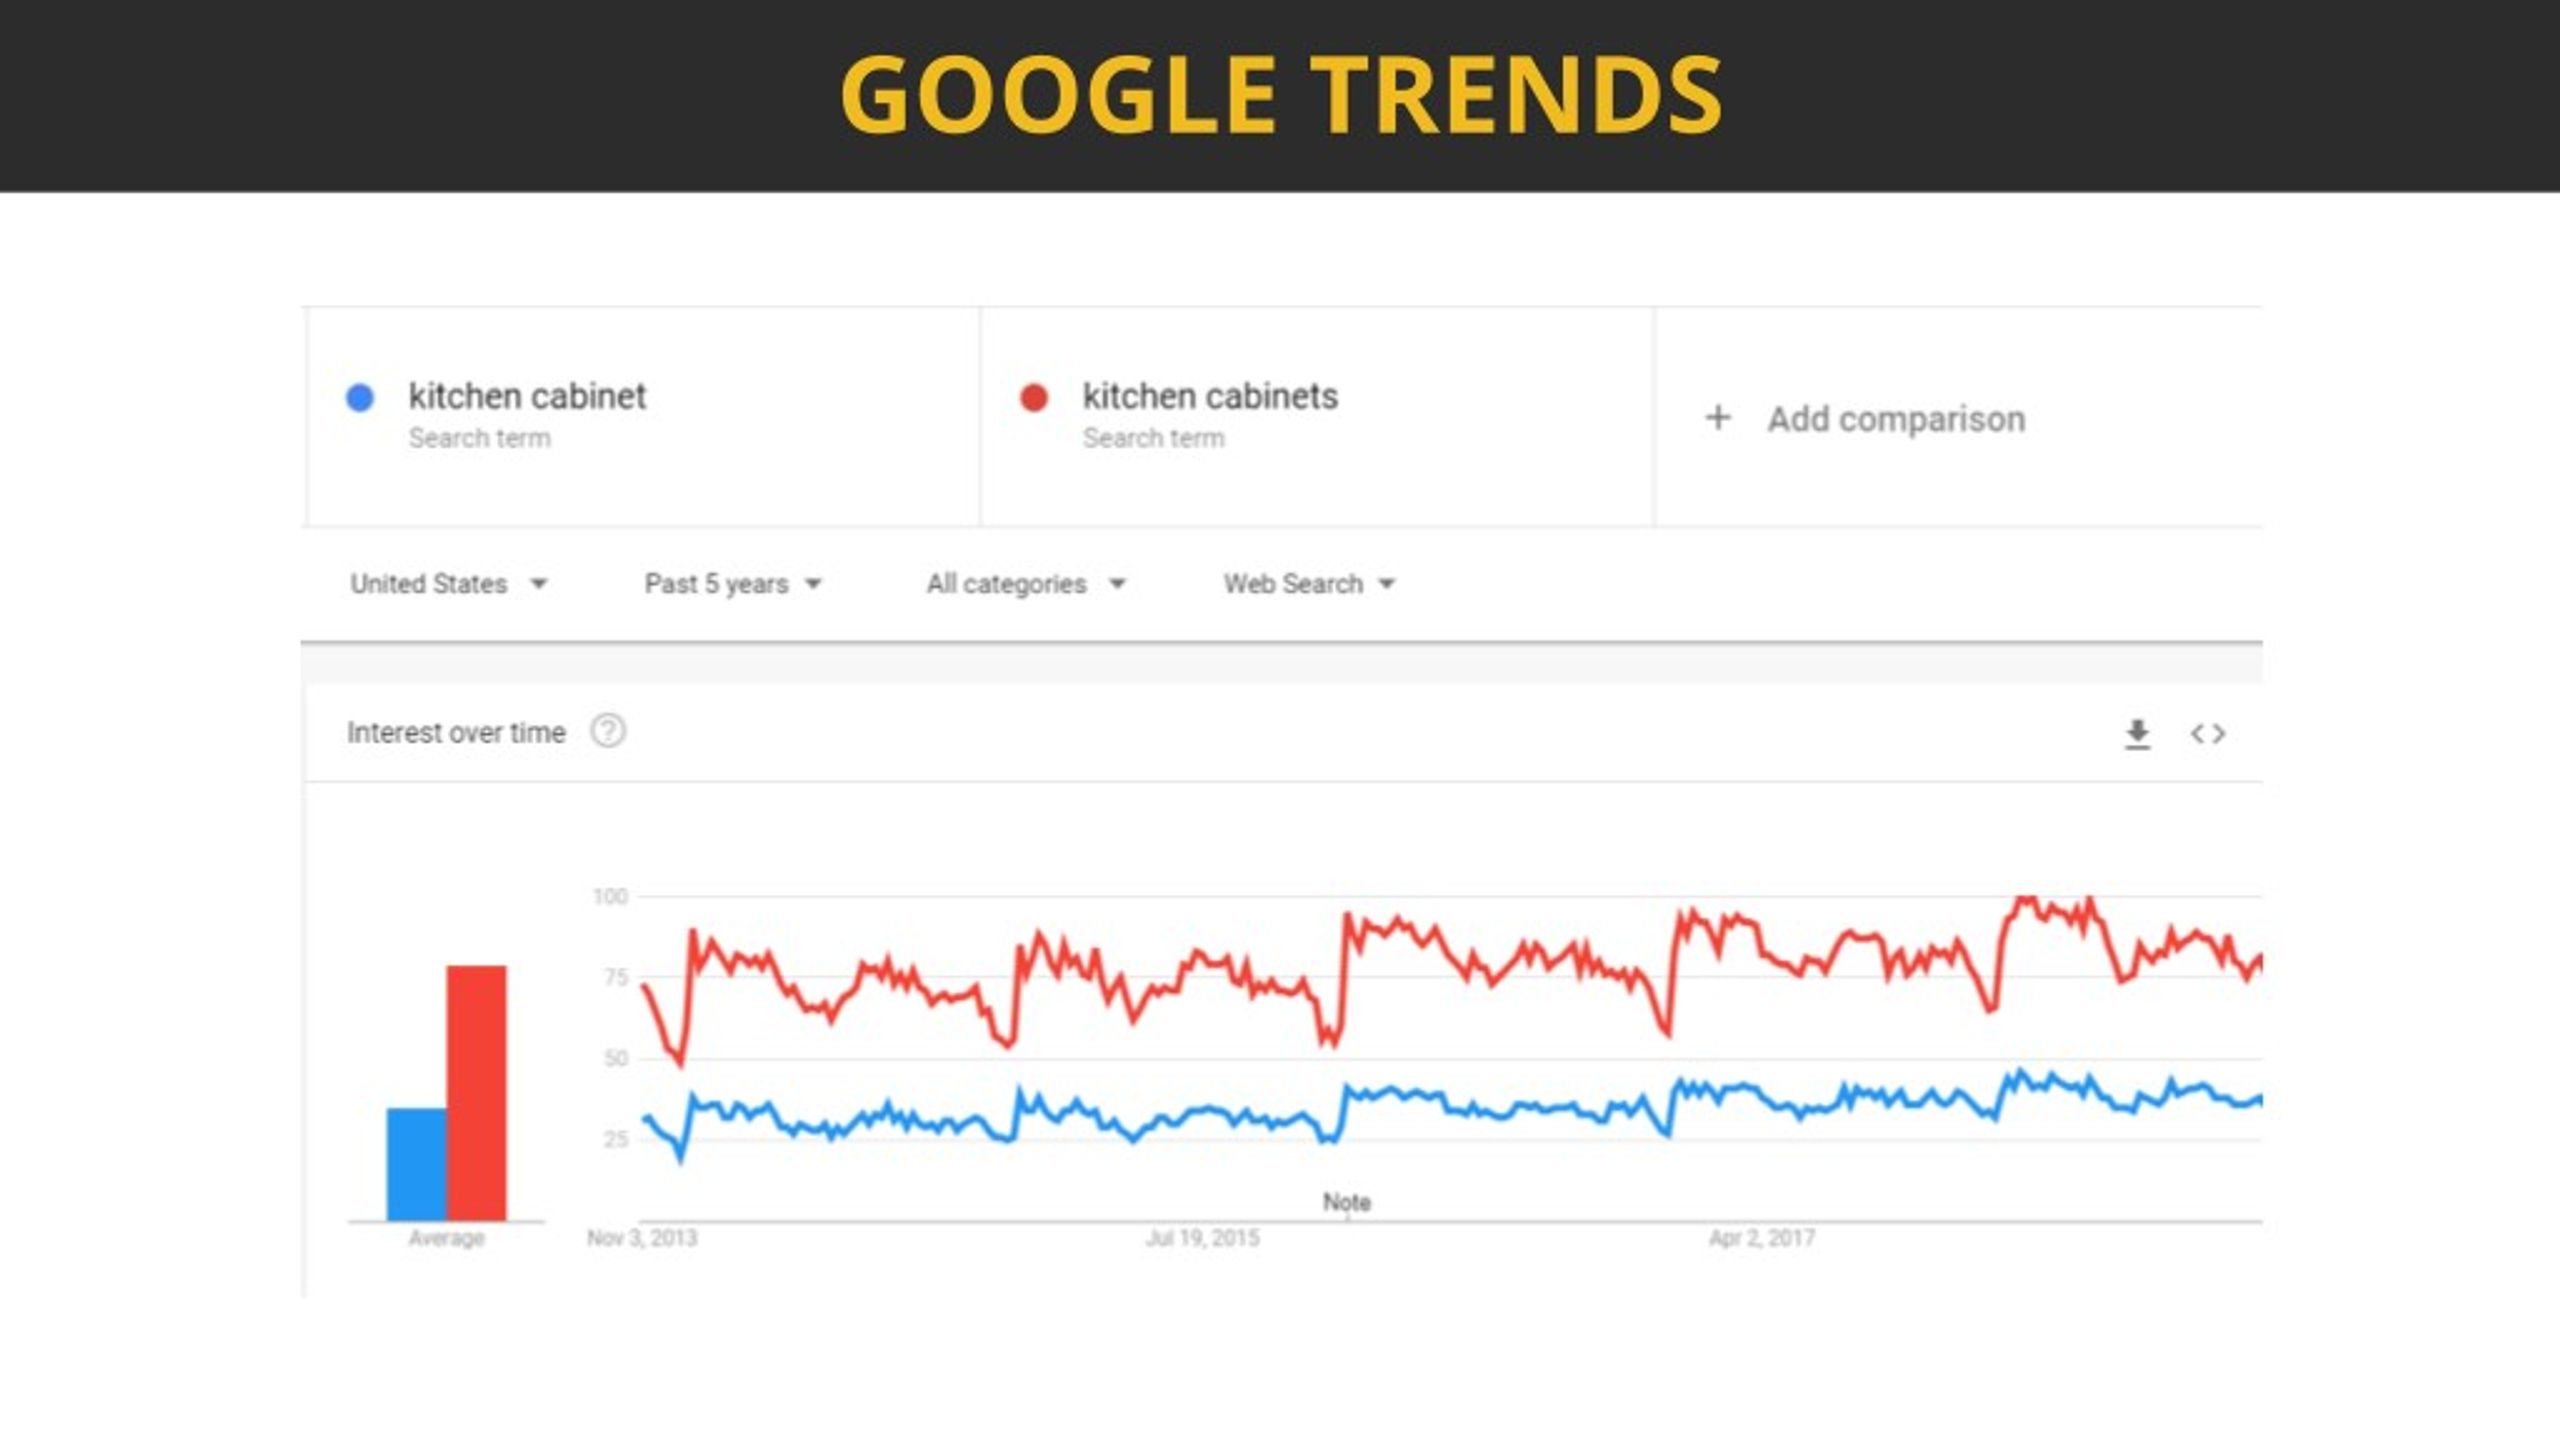Click the plus icon for Add comparison
The width and height of the screenshot is (2560, 1440).
pyautogui.click(x=1718, y=418)
